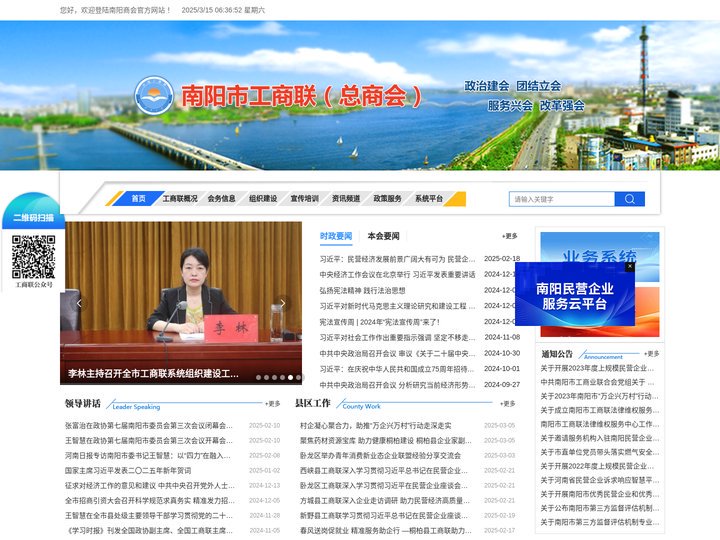Click the 工商联公众号 QR code image
This screenshot has width=720, height=540.
34,257
